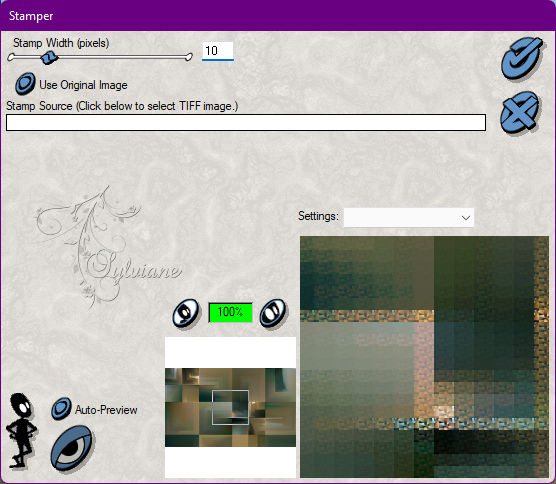The width and height of the screenshot is (556, 484).
Task: Click the Auto-Preview text label
Action: (x=106, y=410)
